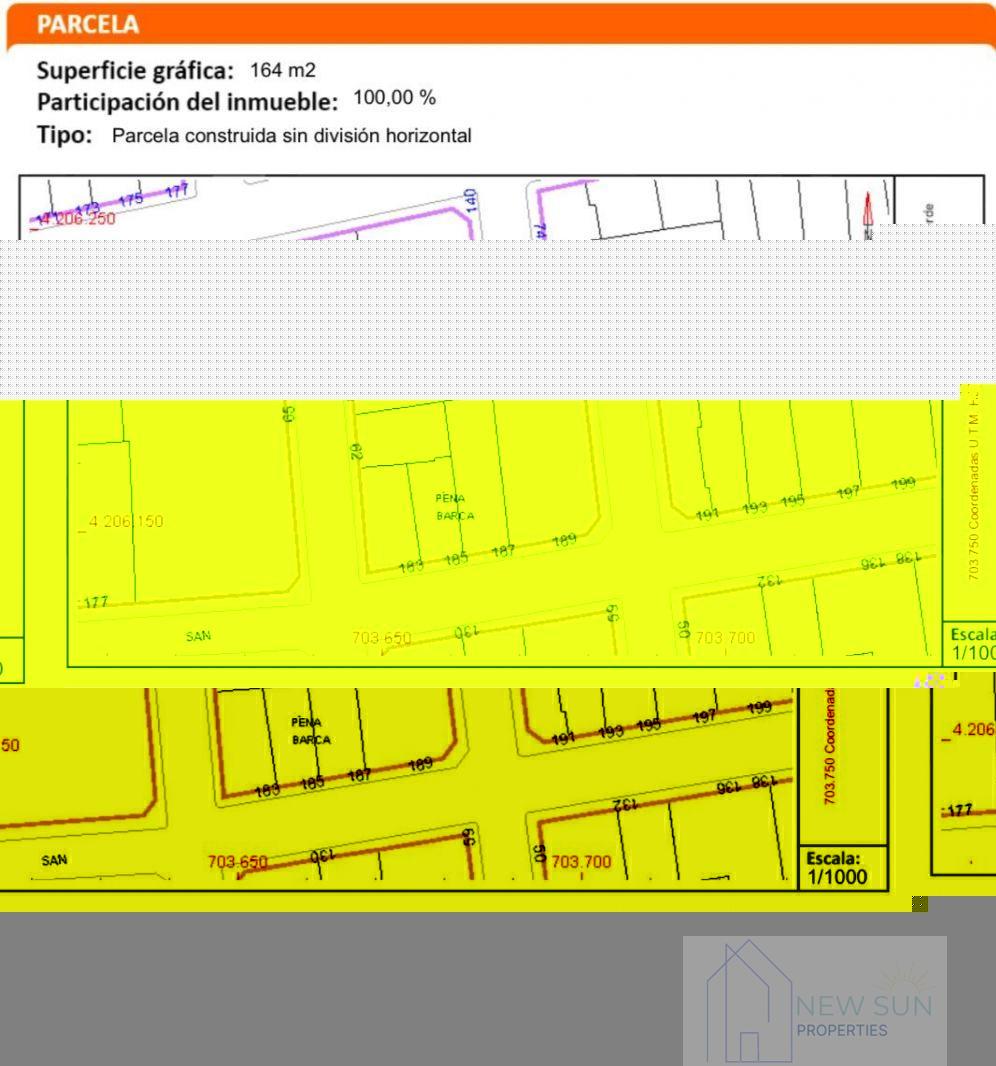Click the 4.206.250 red coordinate label
Viewport: 996px width, 1066px height.
tap(74, 219)
